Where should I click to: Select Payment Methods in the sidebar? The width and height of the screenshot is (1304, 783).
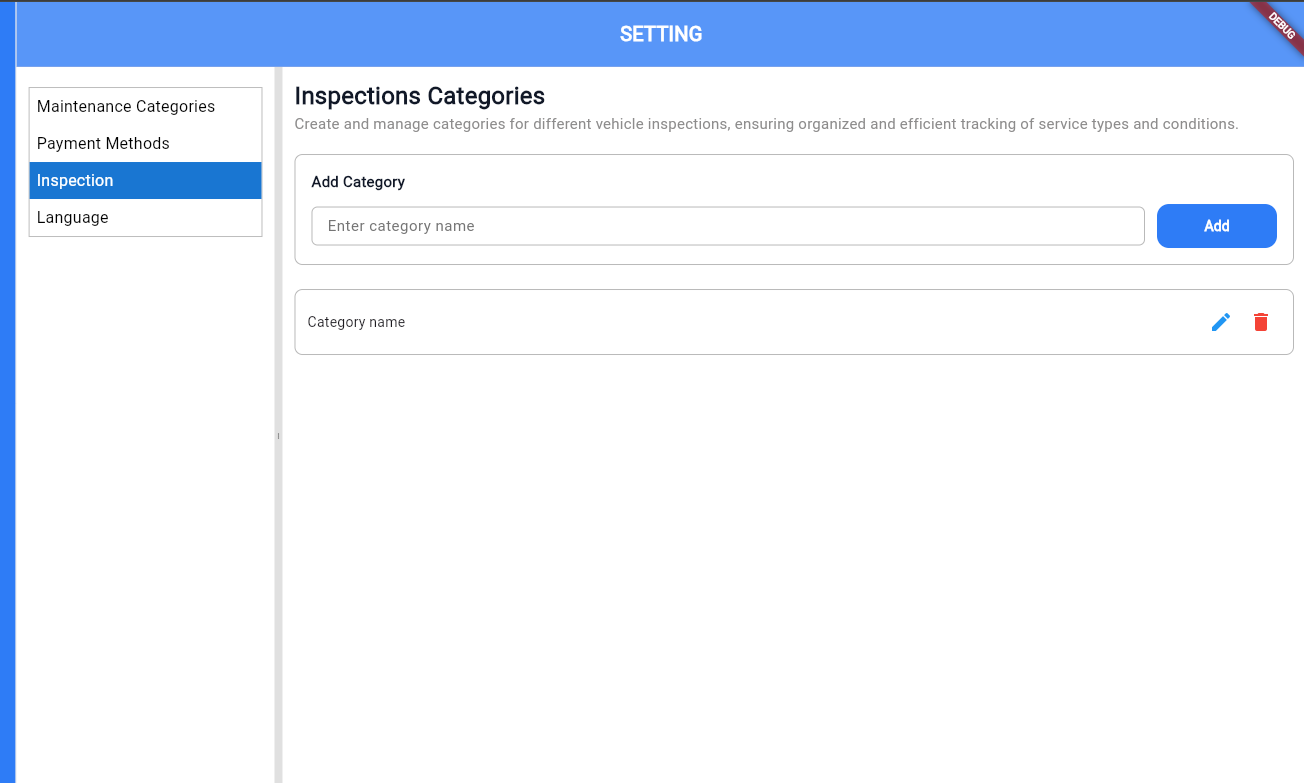(103, 143)
